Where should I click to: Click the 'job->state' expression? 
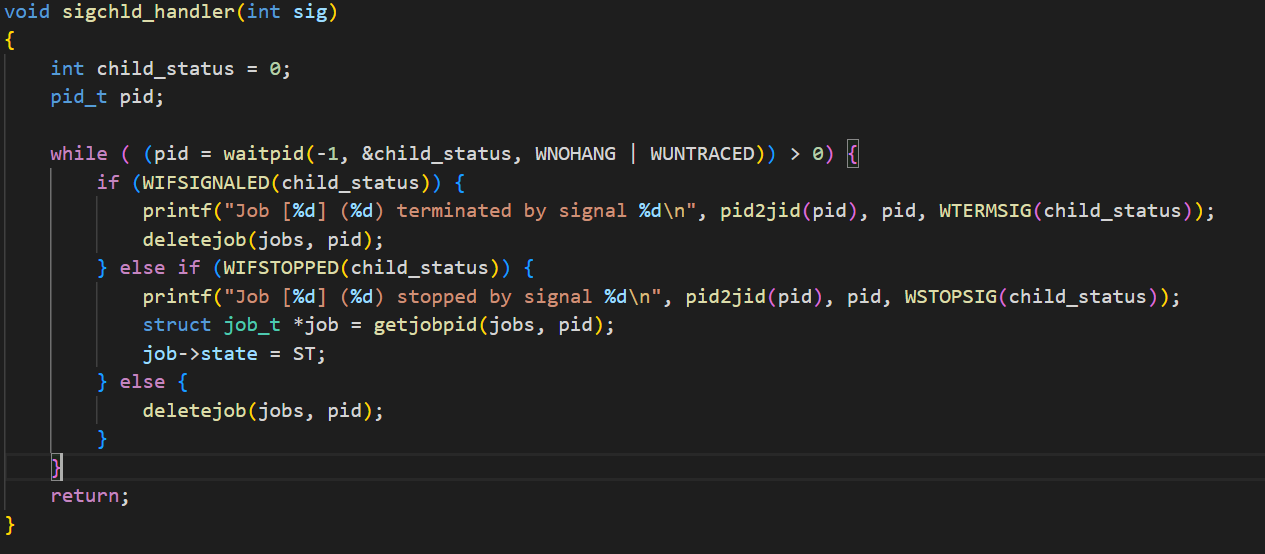tap(200, 354)
